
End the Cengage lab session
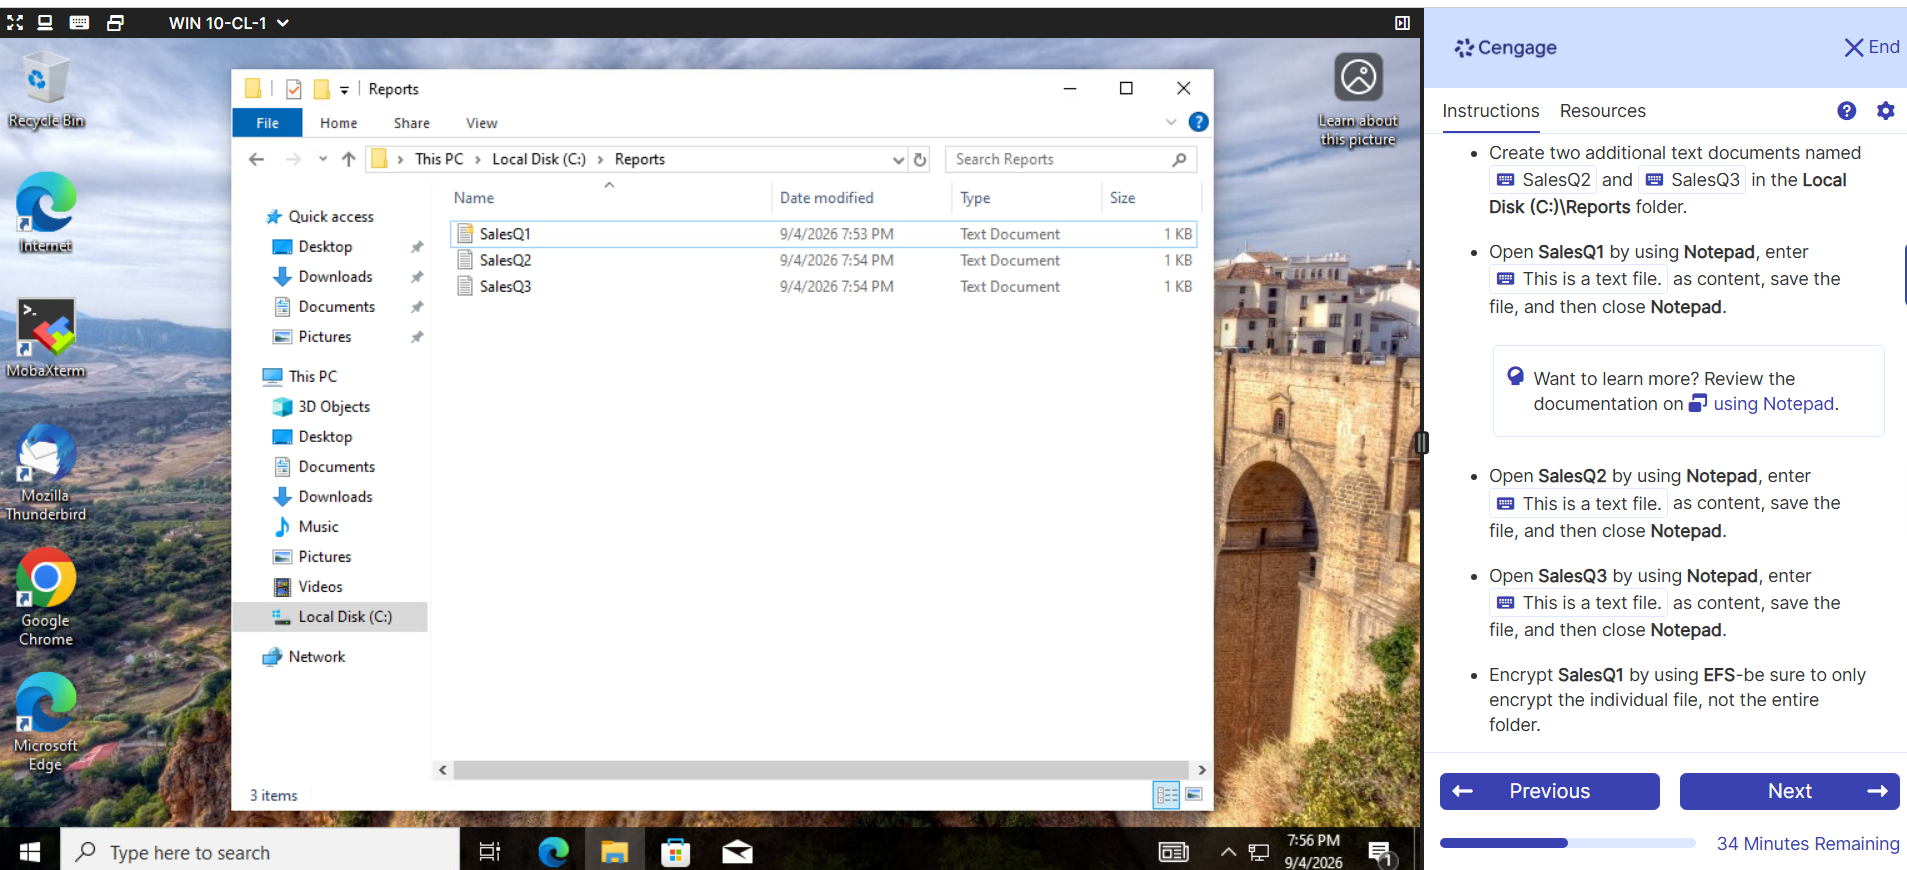click(1871, 47)
